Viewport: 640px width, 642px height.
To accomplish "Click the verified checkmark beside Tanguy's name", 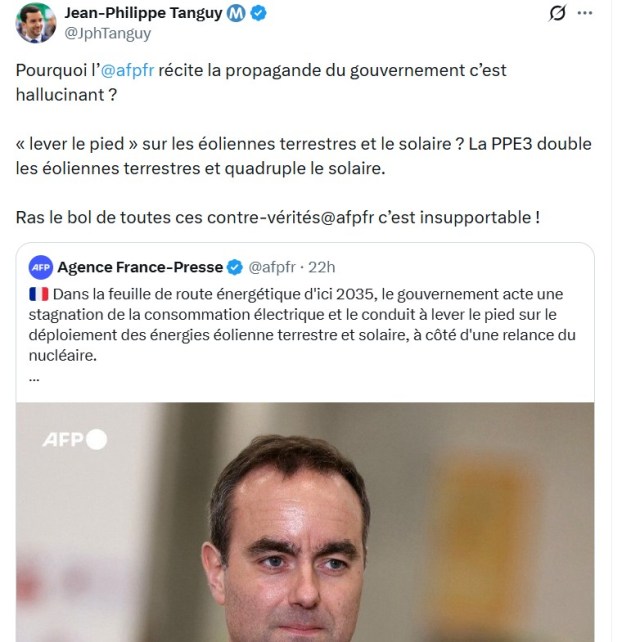I will click(258, 14).
